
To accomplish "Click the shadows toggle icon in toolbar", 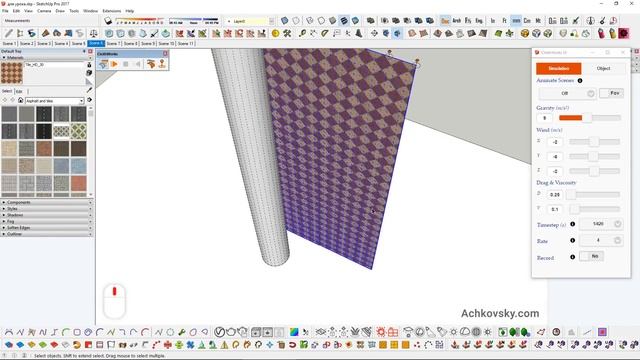I will [x=108, y=20].
